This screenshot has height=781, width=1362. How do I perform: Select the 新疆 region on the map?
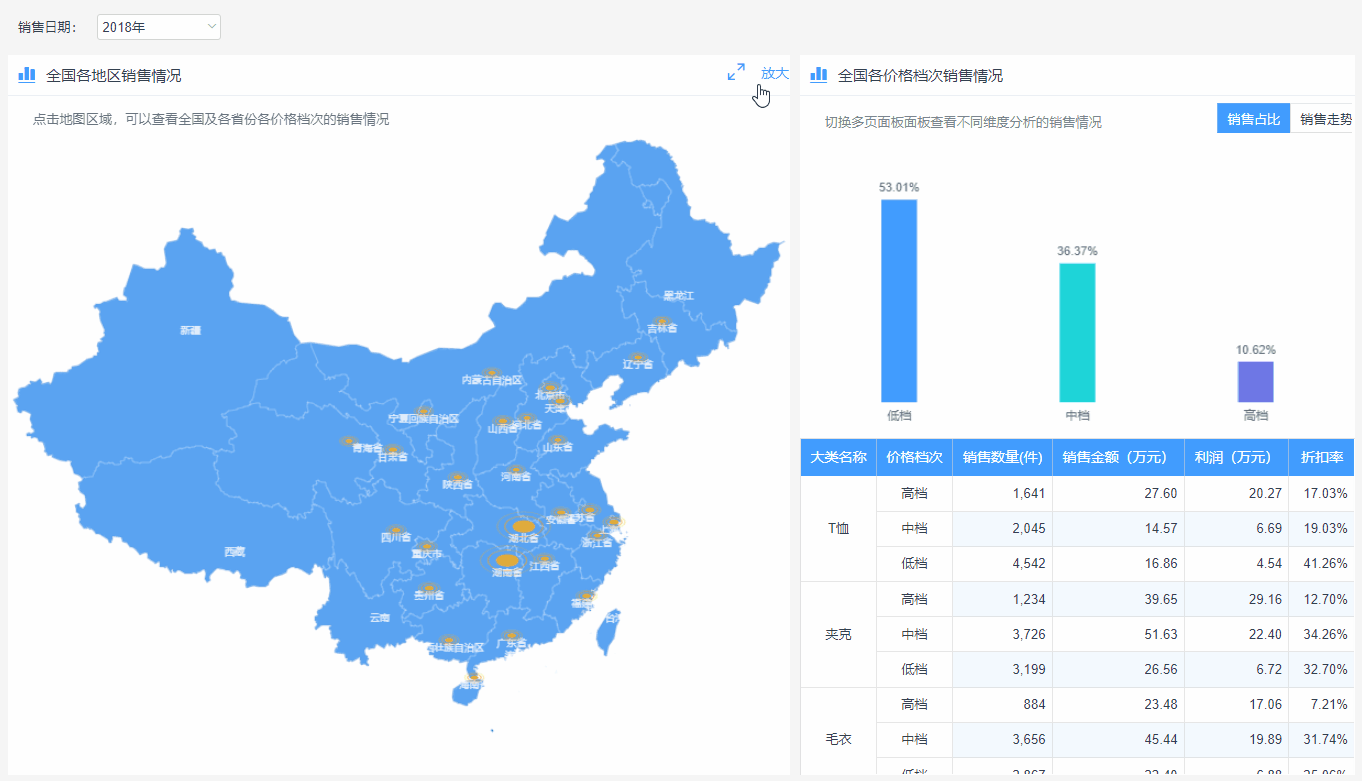pos(190,330)
